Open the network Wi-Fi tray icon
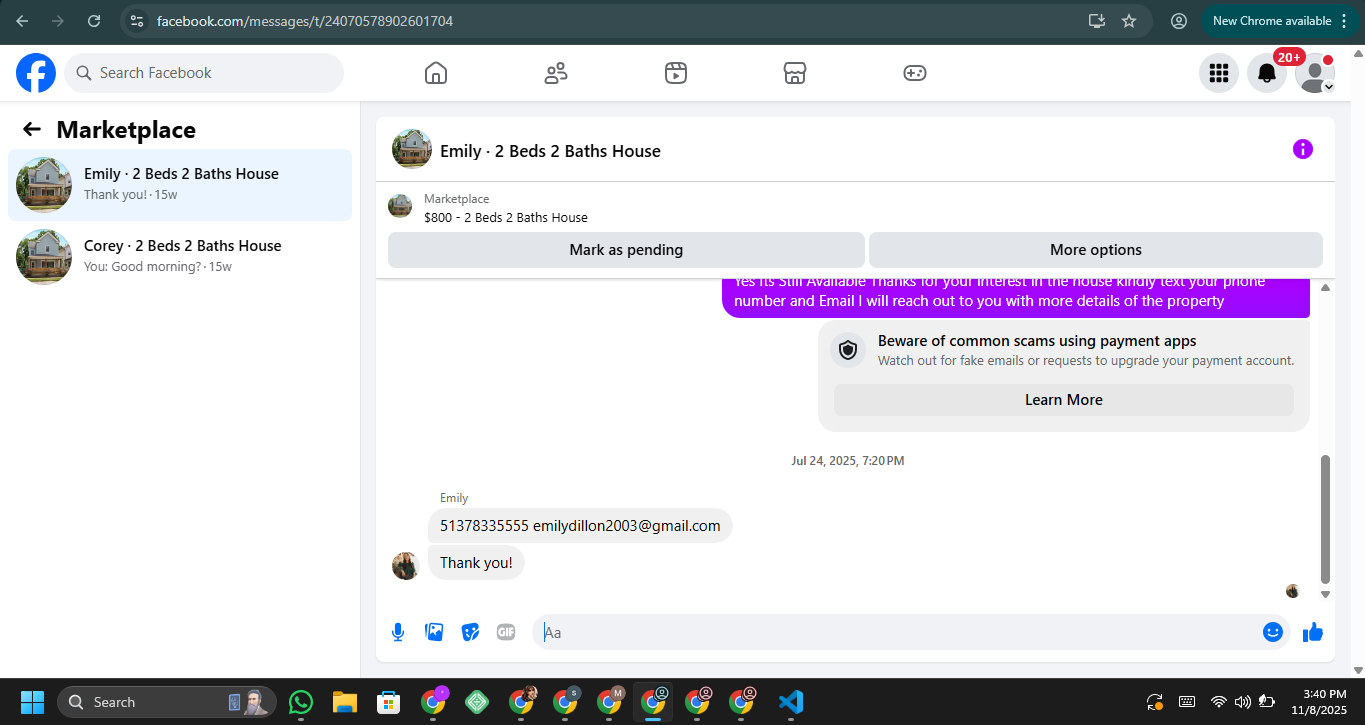The image size is (1365, 725). [1218, 702]
